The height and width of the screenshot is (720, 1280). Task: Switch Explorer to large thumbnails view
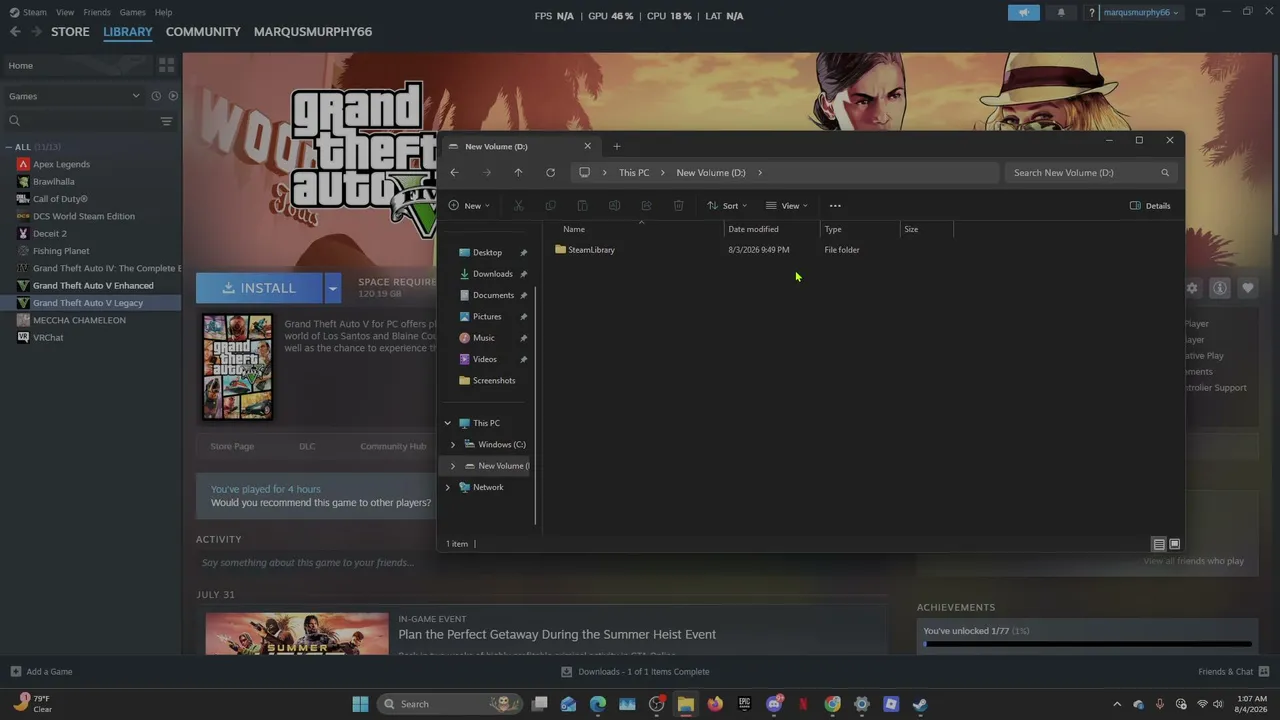(1175, 544)
